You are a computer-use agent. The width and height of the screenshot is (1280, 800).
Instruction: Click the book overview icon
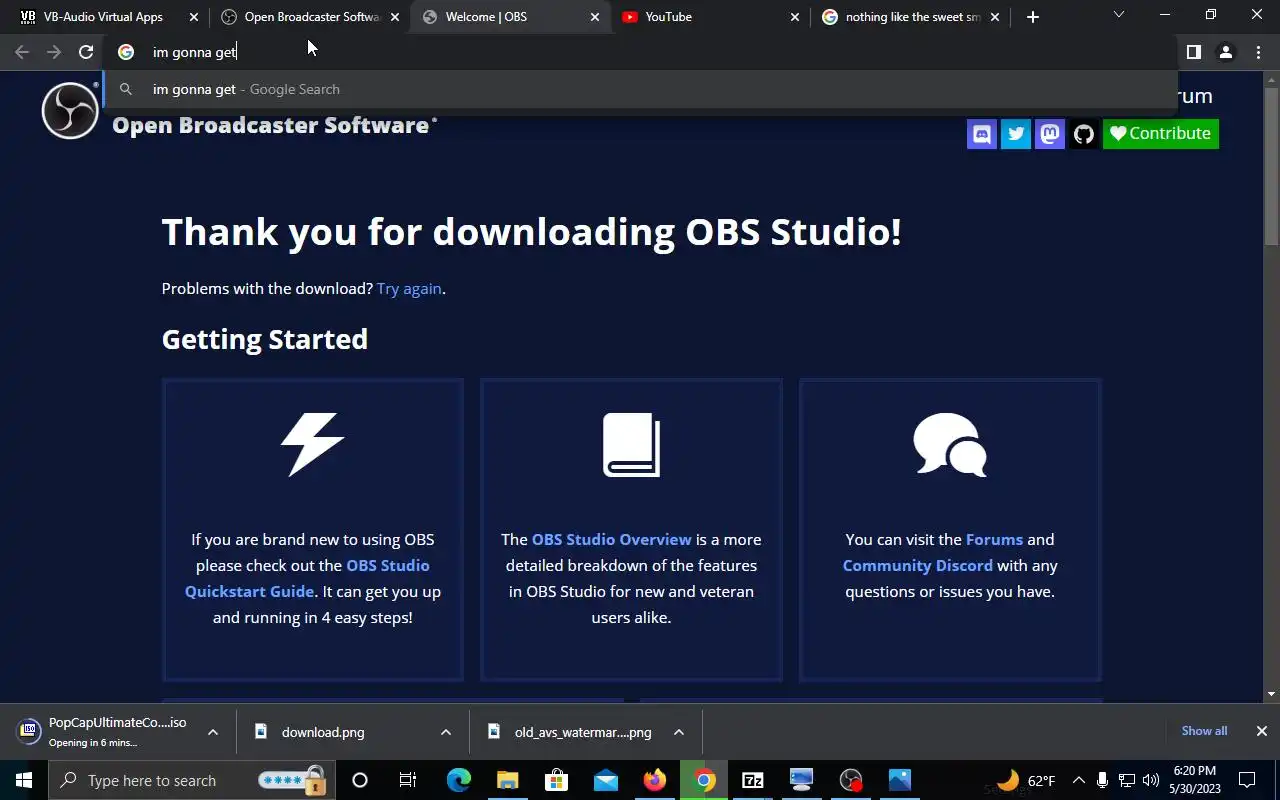(631, 444)
